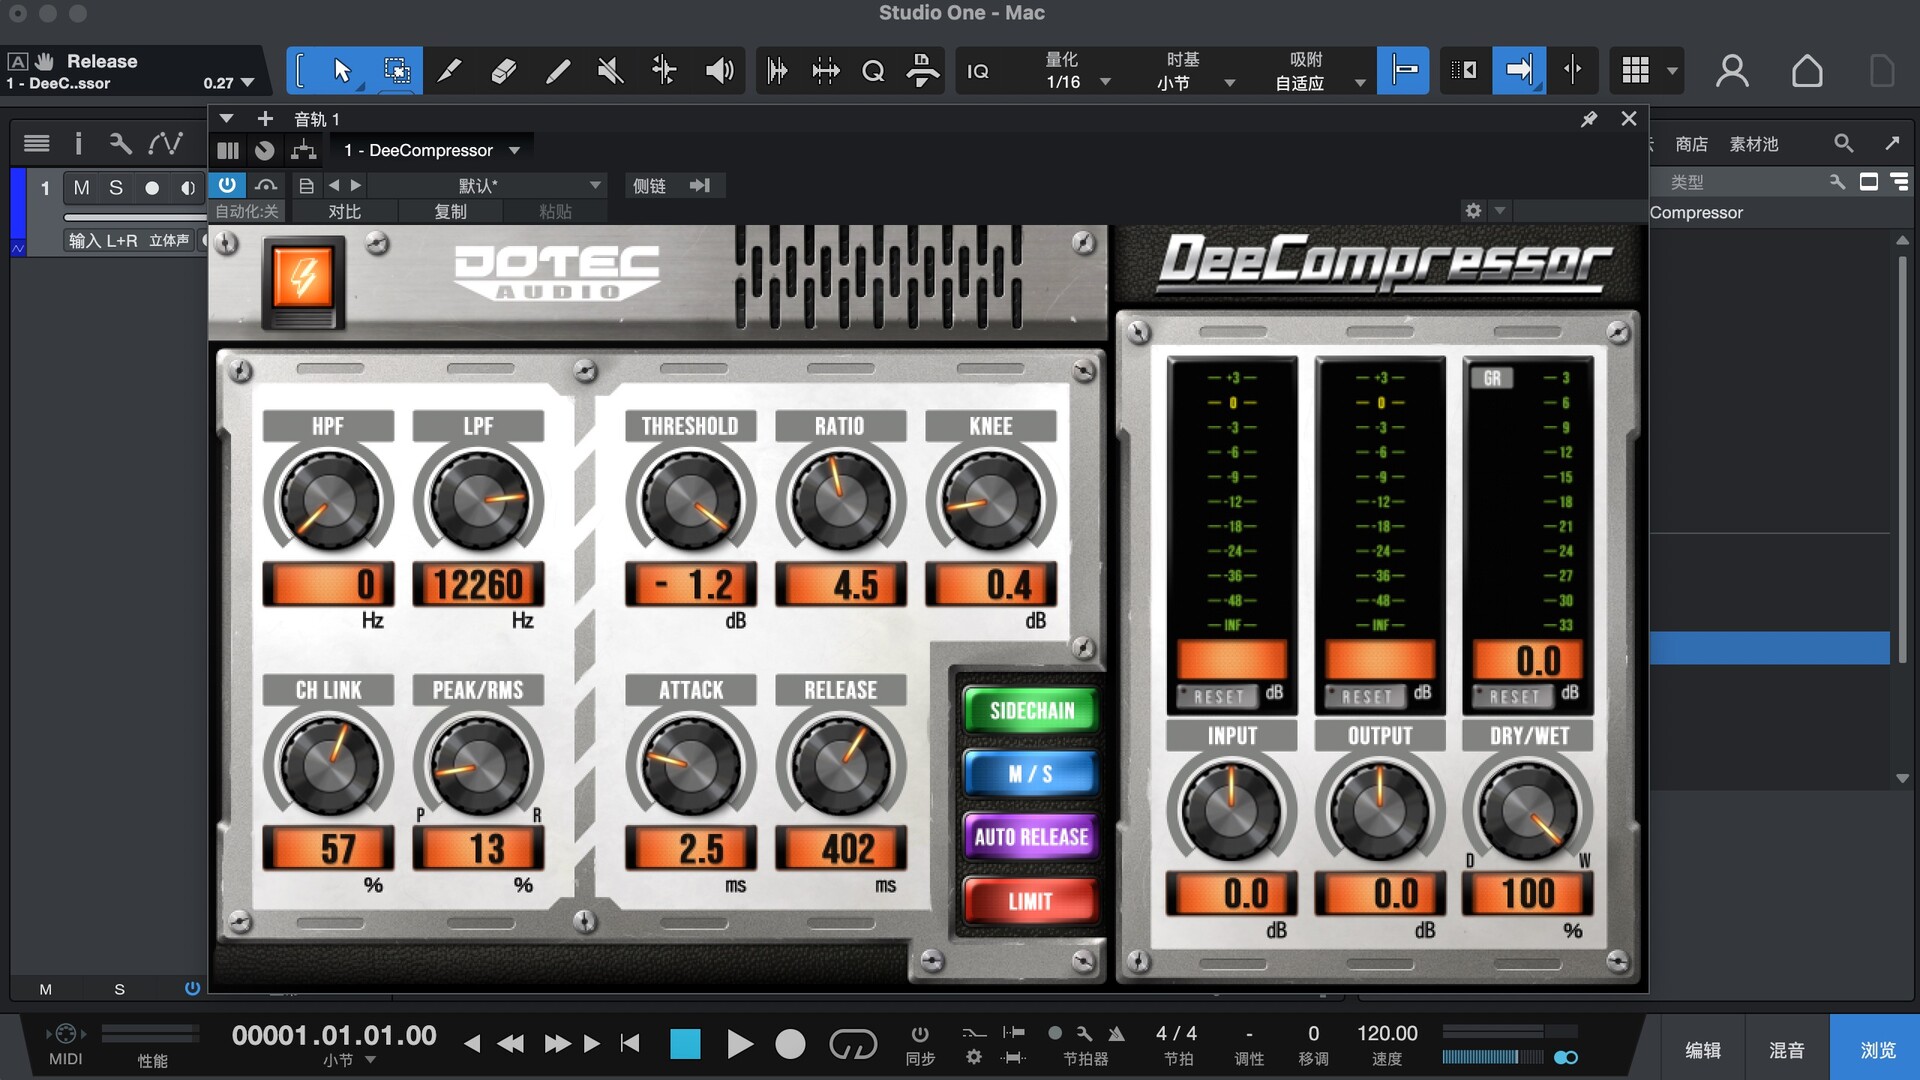Reset the INPUT meter peak
This screenshot has width=1920, height=1080.
(x=1219, y=696)
